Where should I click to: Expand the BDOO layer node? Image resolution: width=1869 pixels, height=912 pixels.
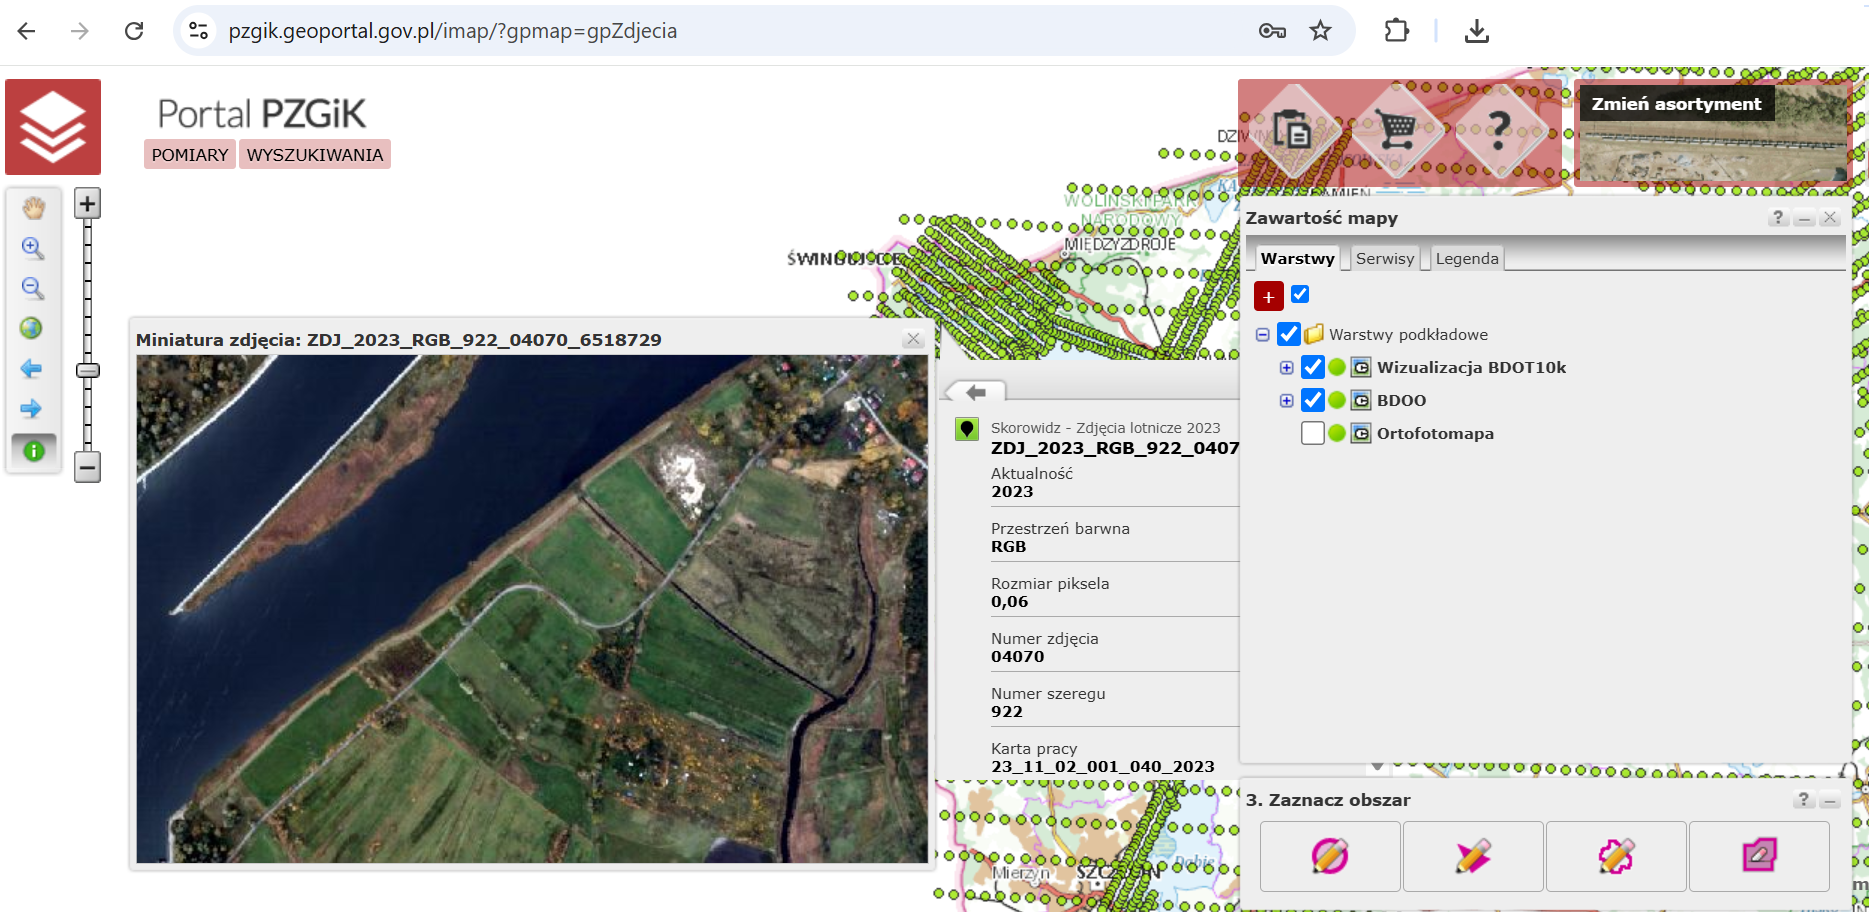click(1287, 401)
